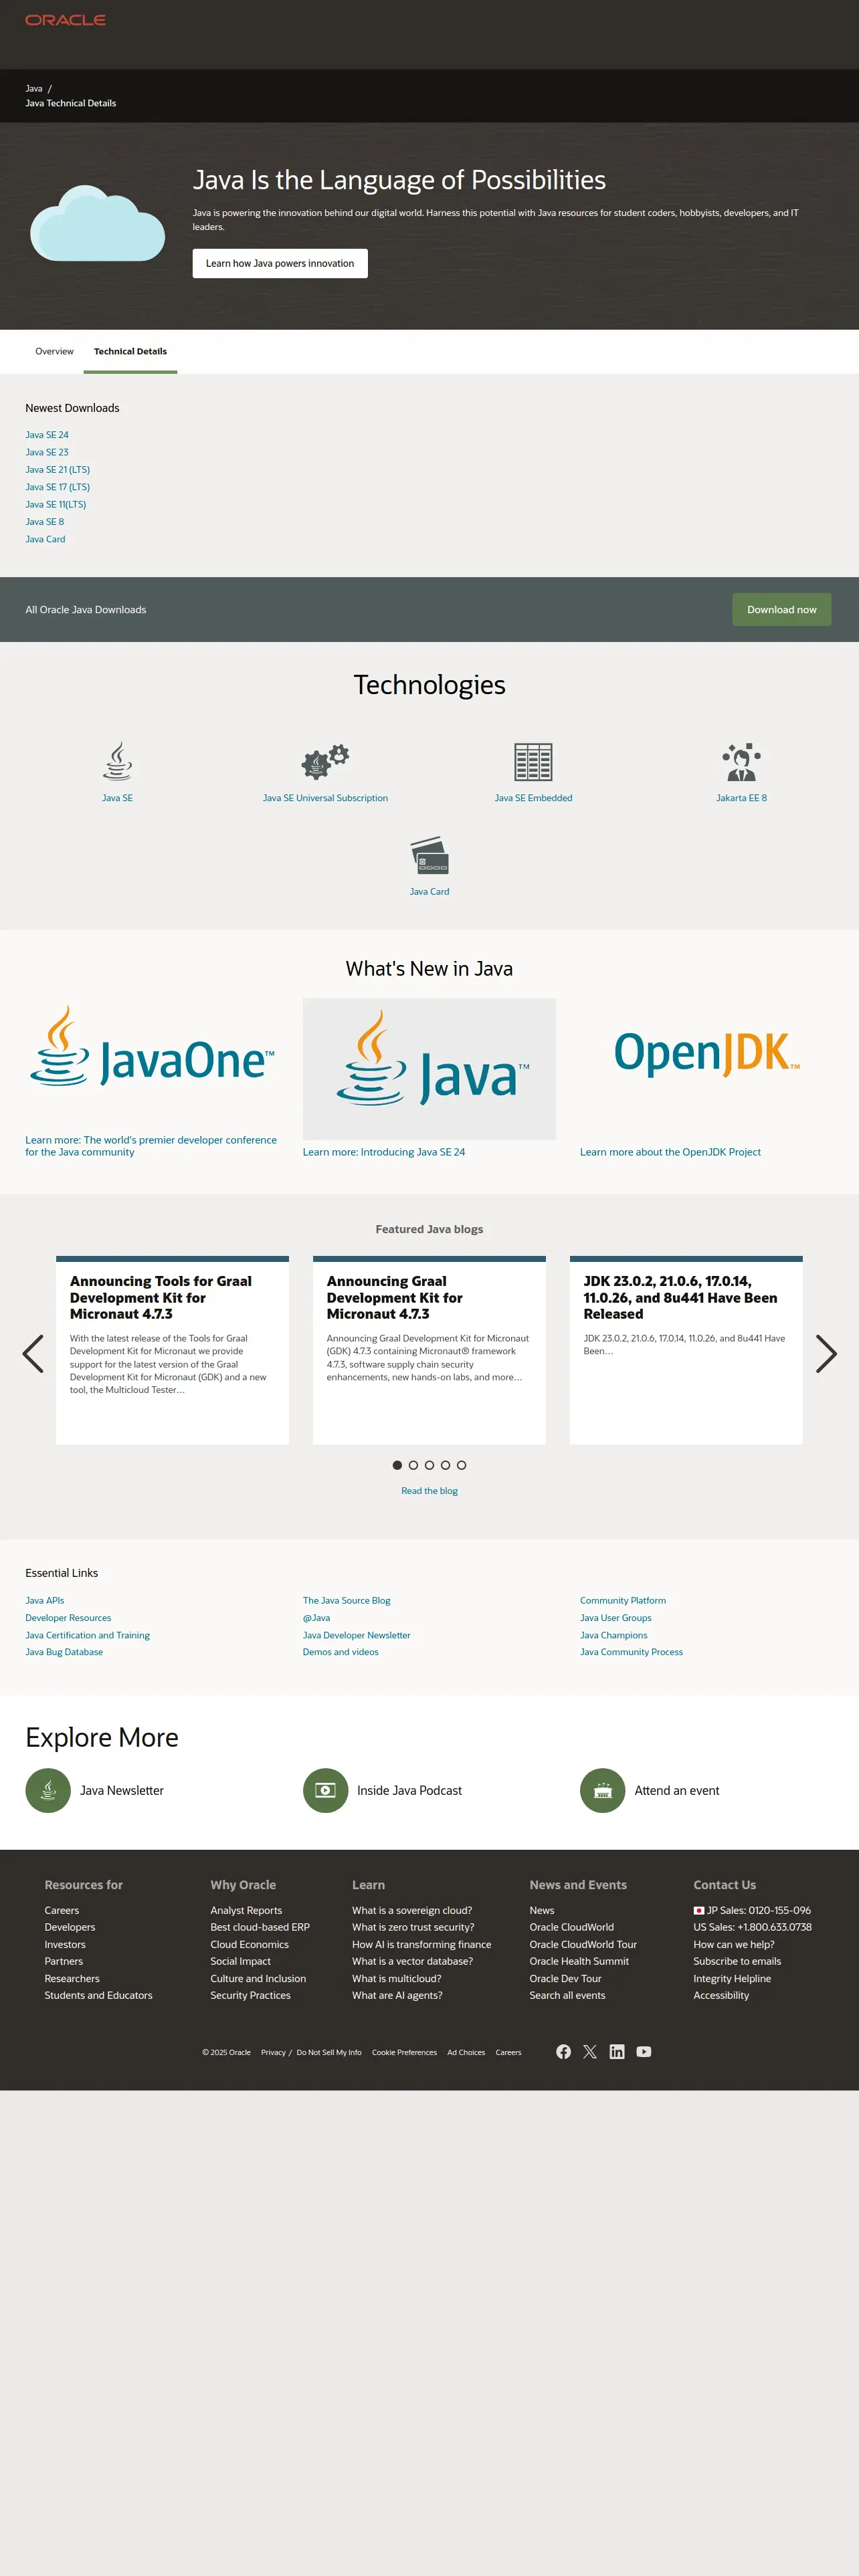Open Java SE Universal Subscription gears icon
The width and height of the screenshot is (859, 2576).
pyautogui.click(x=325, y=761)
